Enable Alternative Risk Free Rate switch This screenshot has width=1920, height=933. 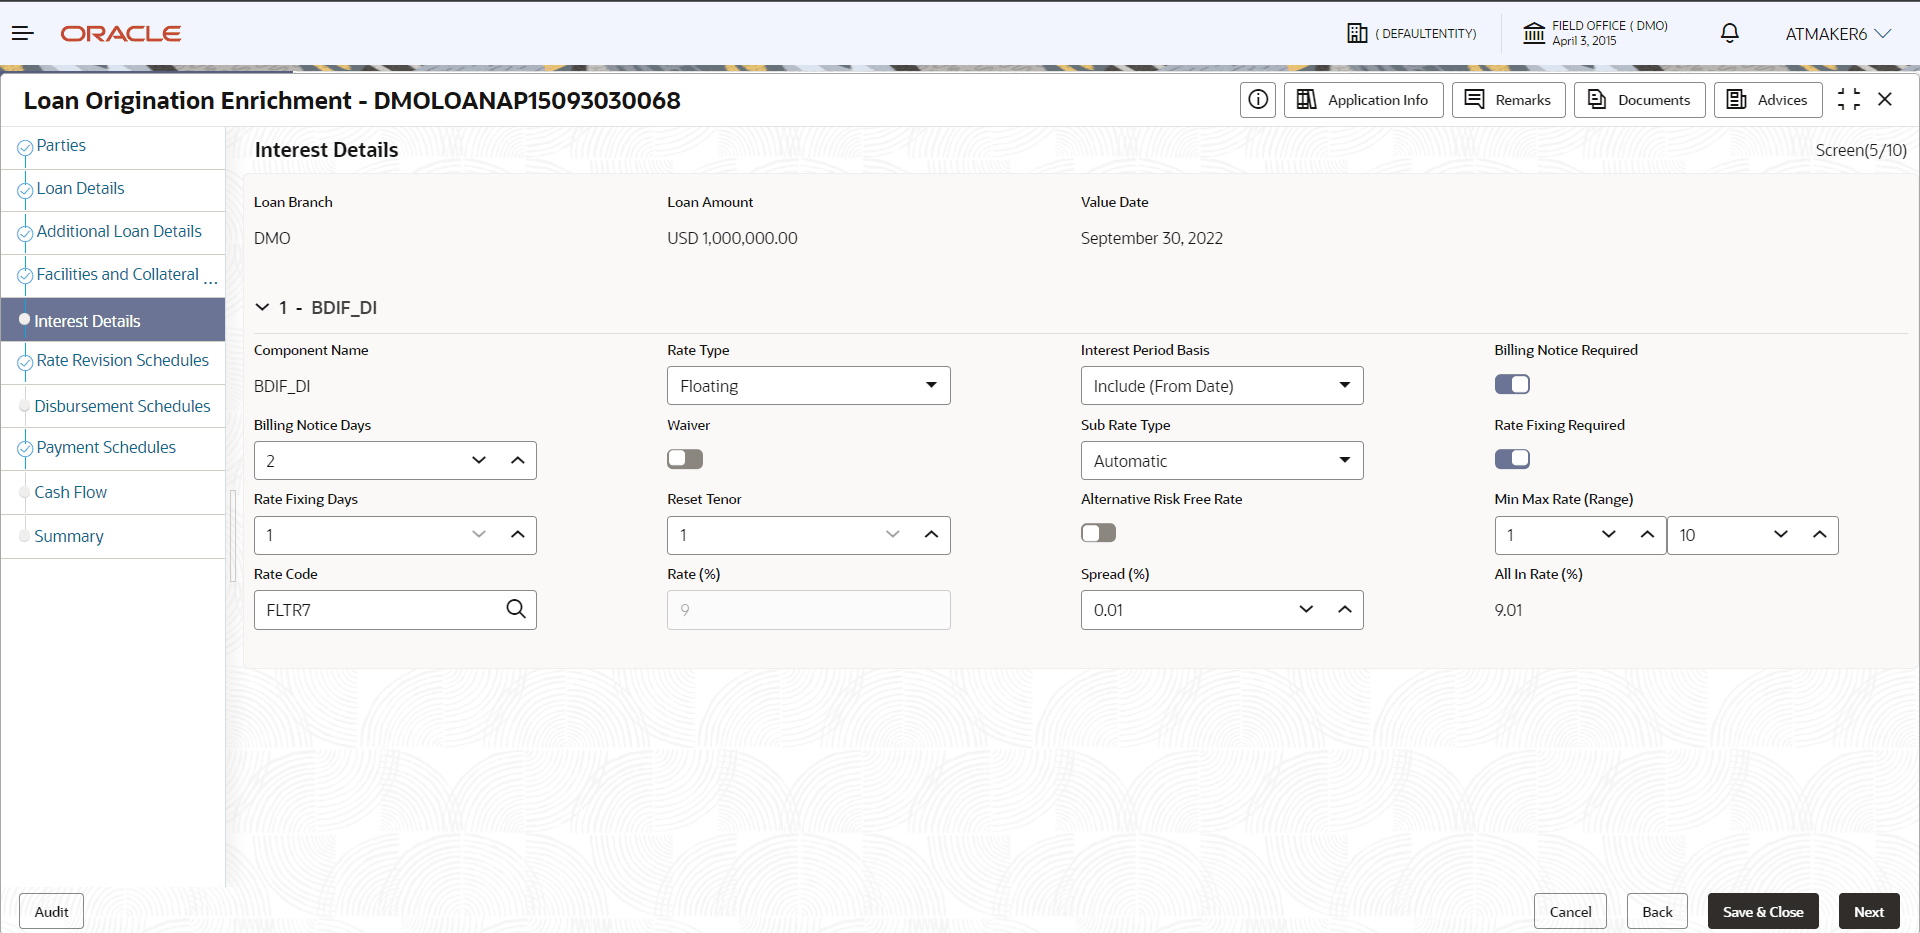pyautogui.click(x=1098, y=533)
